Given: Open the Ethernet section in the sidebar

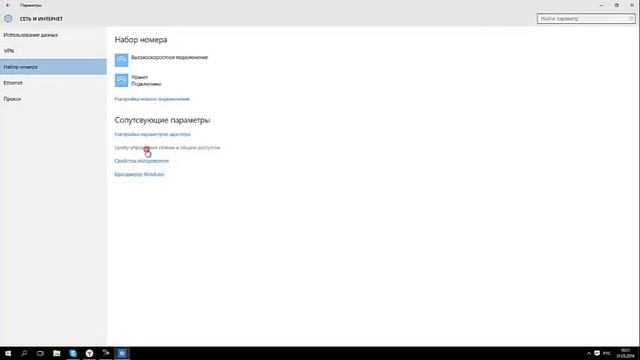Looking at the screenshot, I should click(x=53, y=83).
